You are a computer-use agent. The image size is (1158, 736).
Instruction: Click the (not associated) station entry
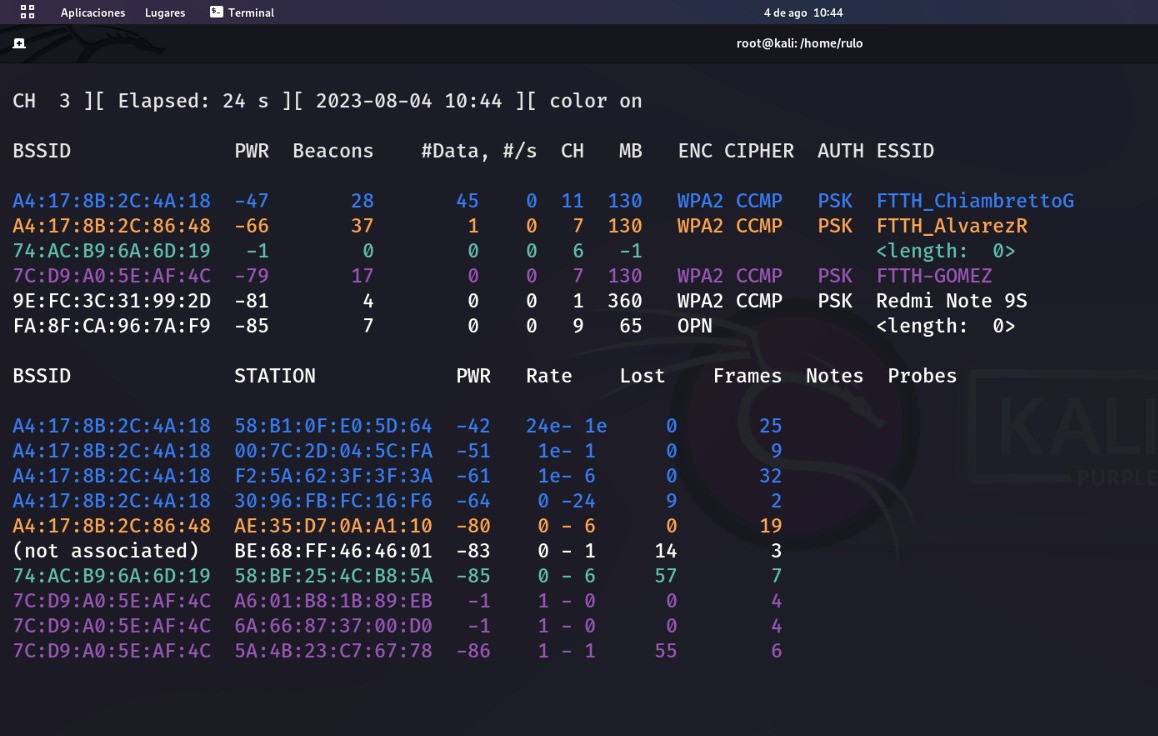[x=106, y=551]
